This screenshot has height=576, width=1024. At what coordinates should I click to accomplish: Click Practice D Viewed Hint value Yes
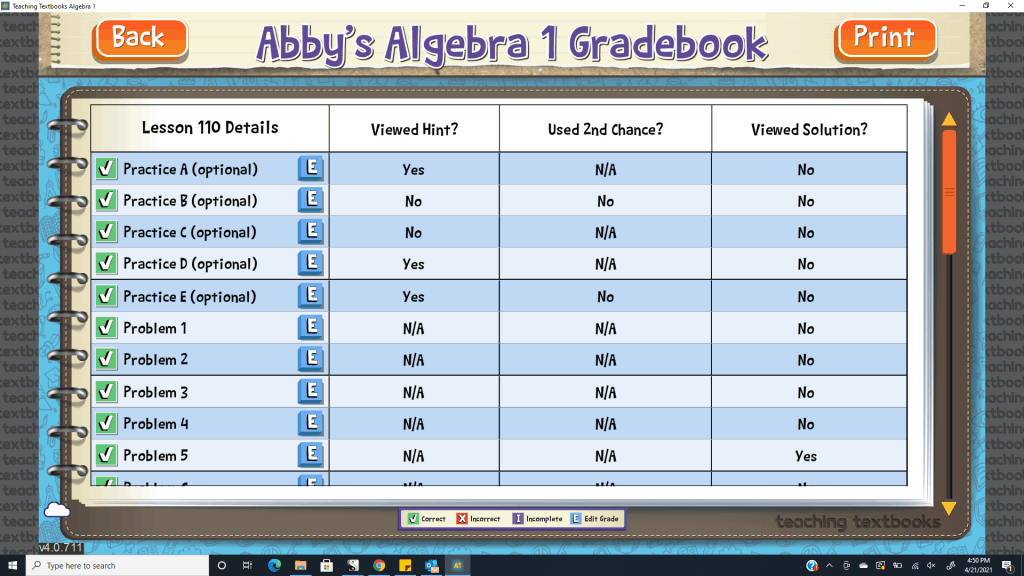(x=413, y=264)
